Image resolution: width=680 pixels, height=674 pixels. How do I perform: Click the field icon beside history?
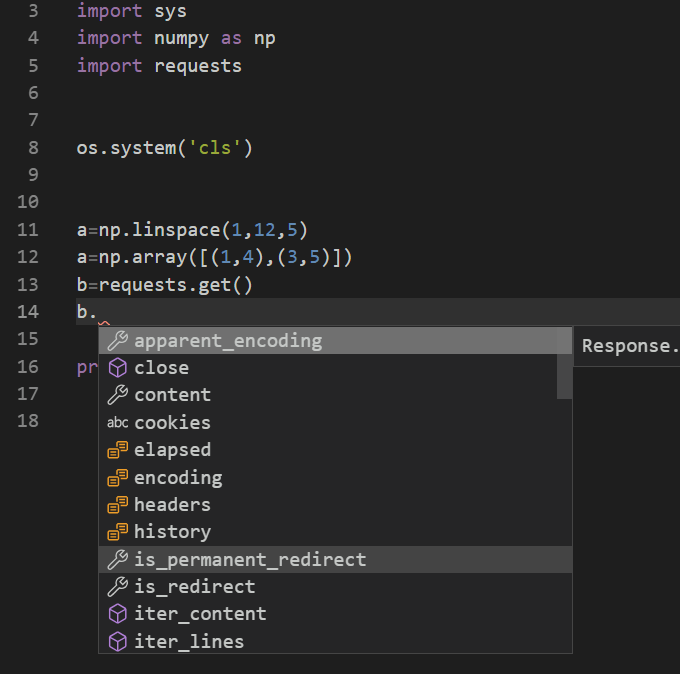118,532
